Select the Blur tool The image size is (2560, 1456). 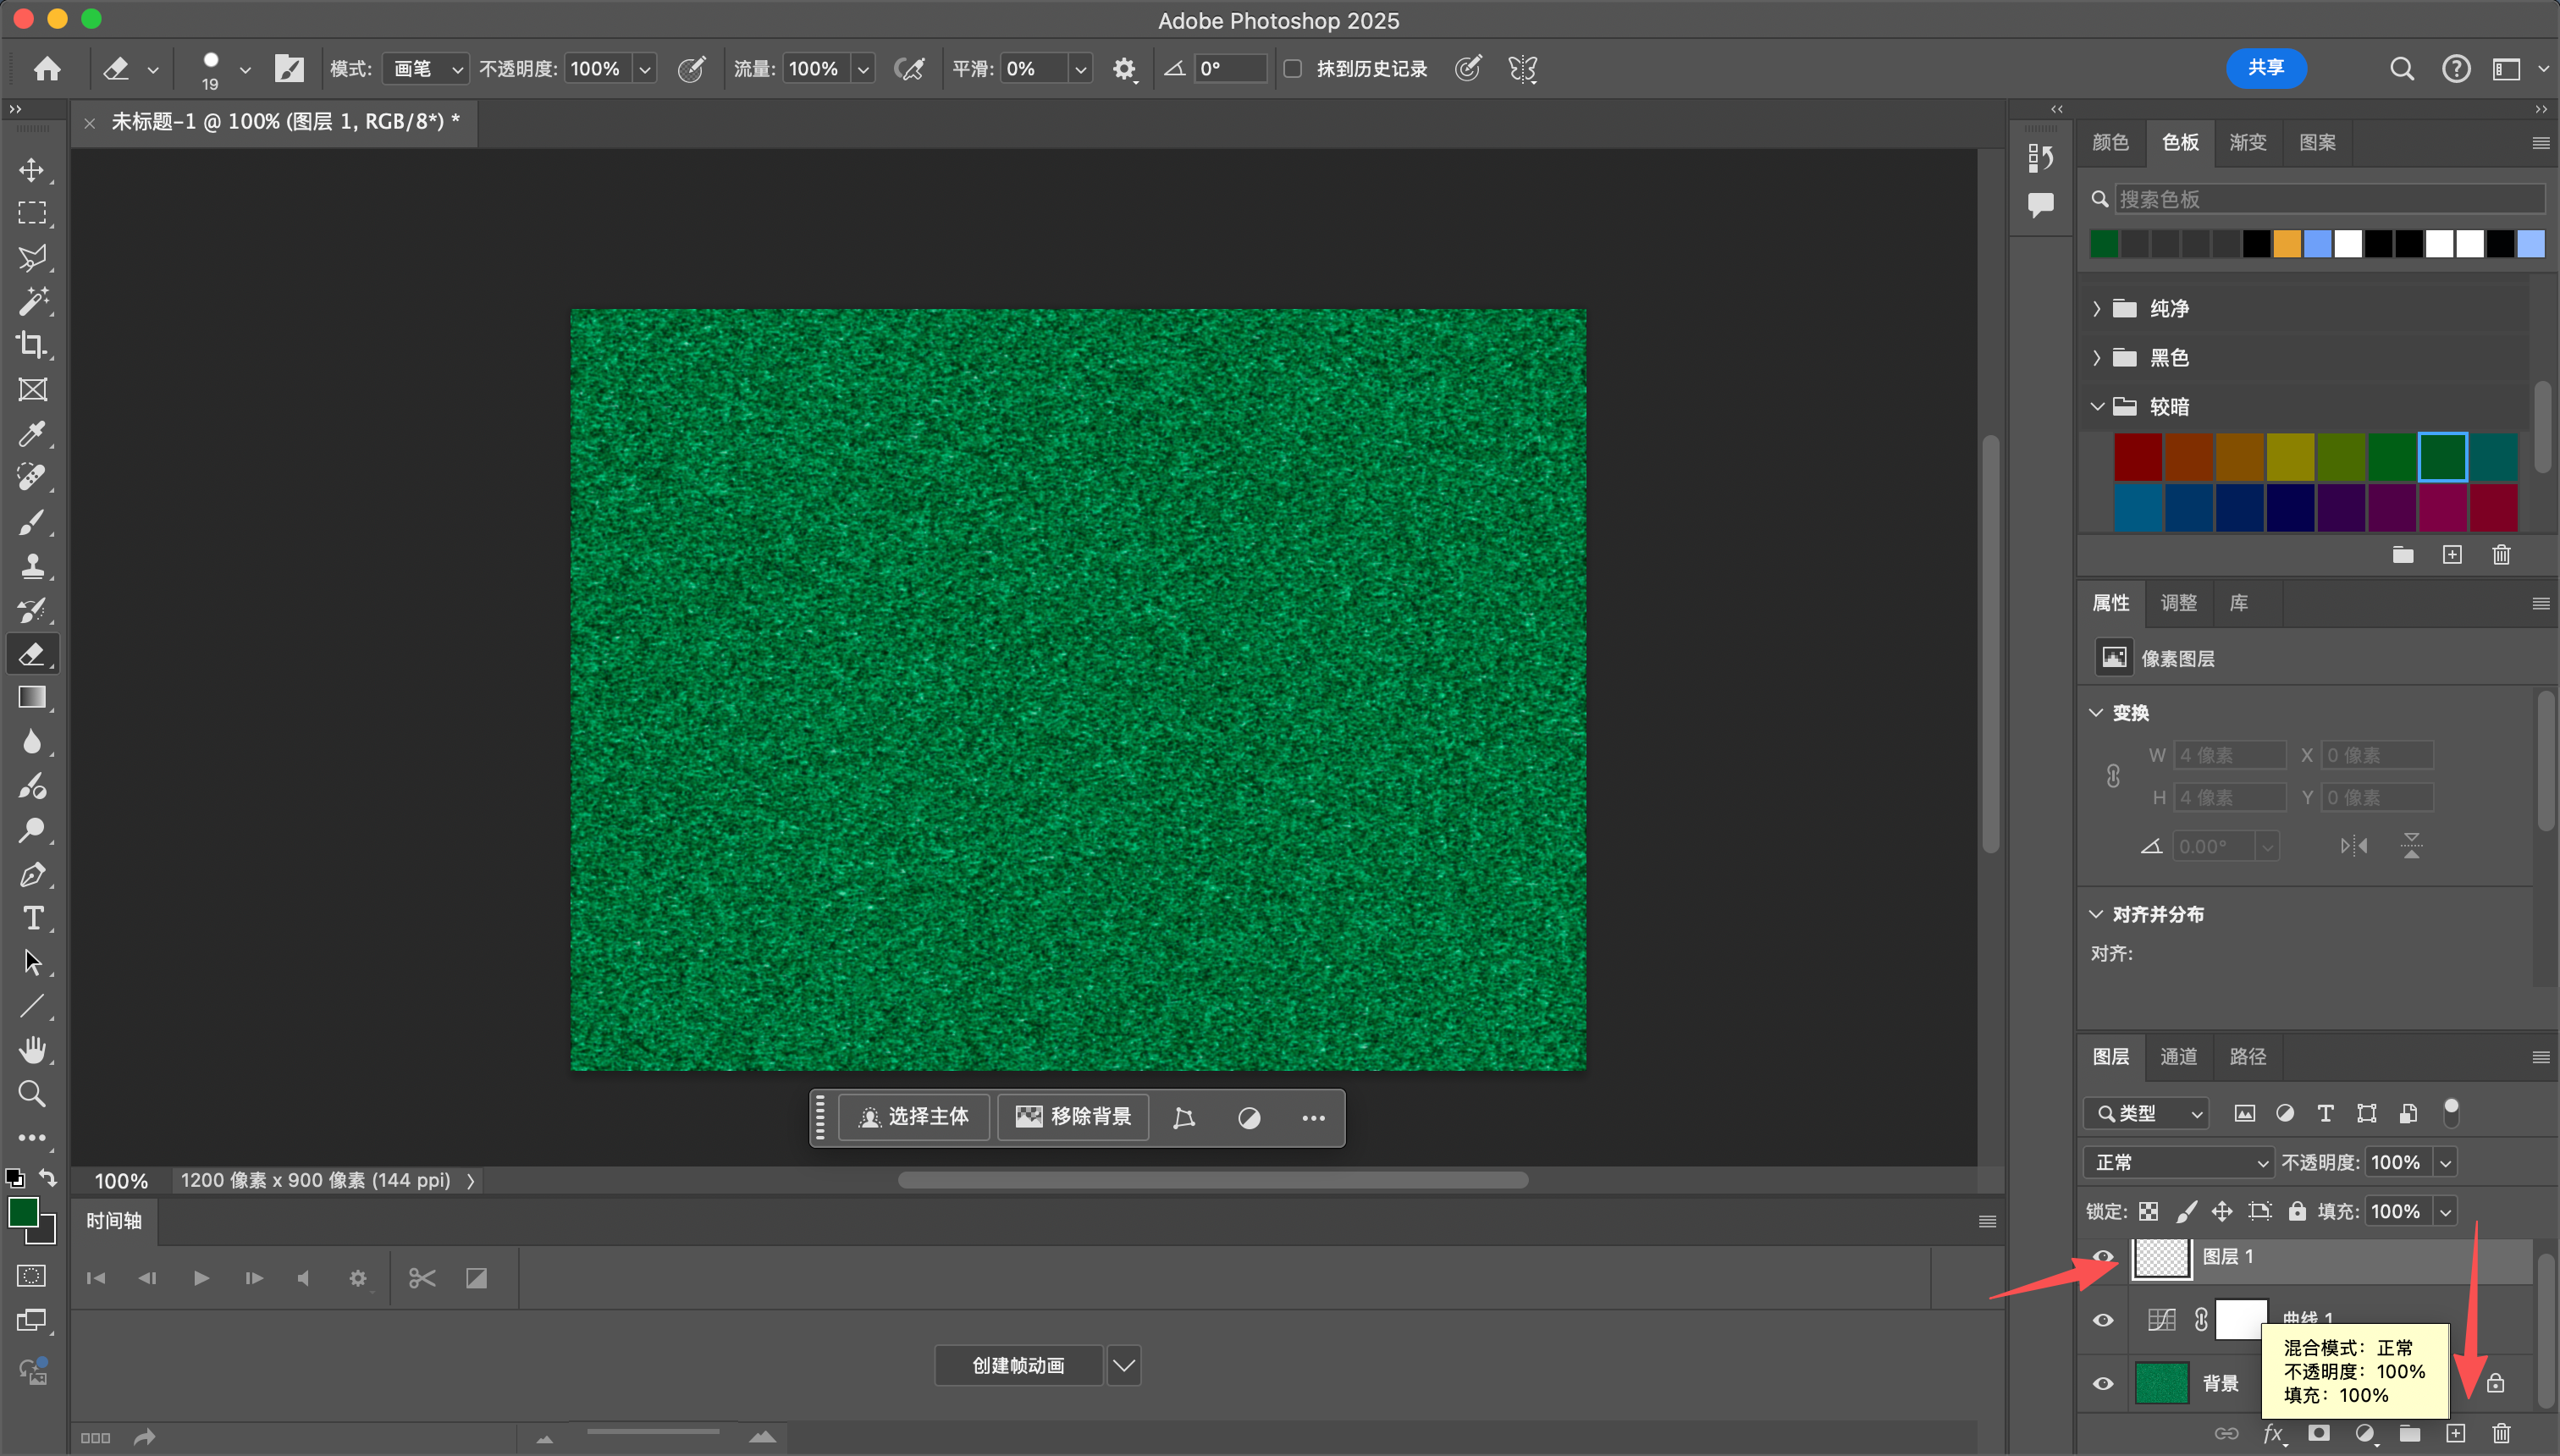click(x=32, y=741)
